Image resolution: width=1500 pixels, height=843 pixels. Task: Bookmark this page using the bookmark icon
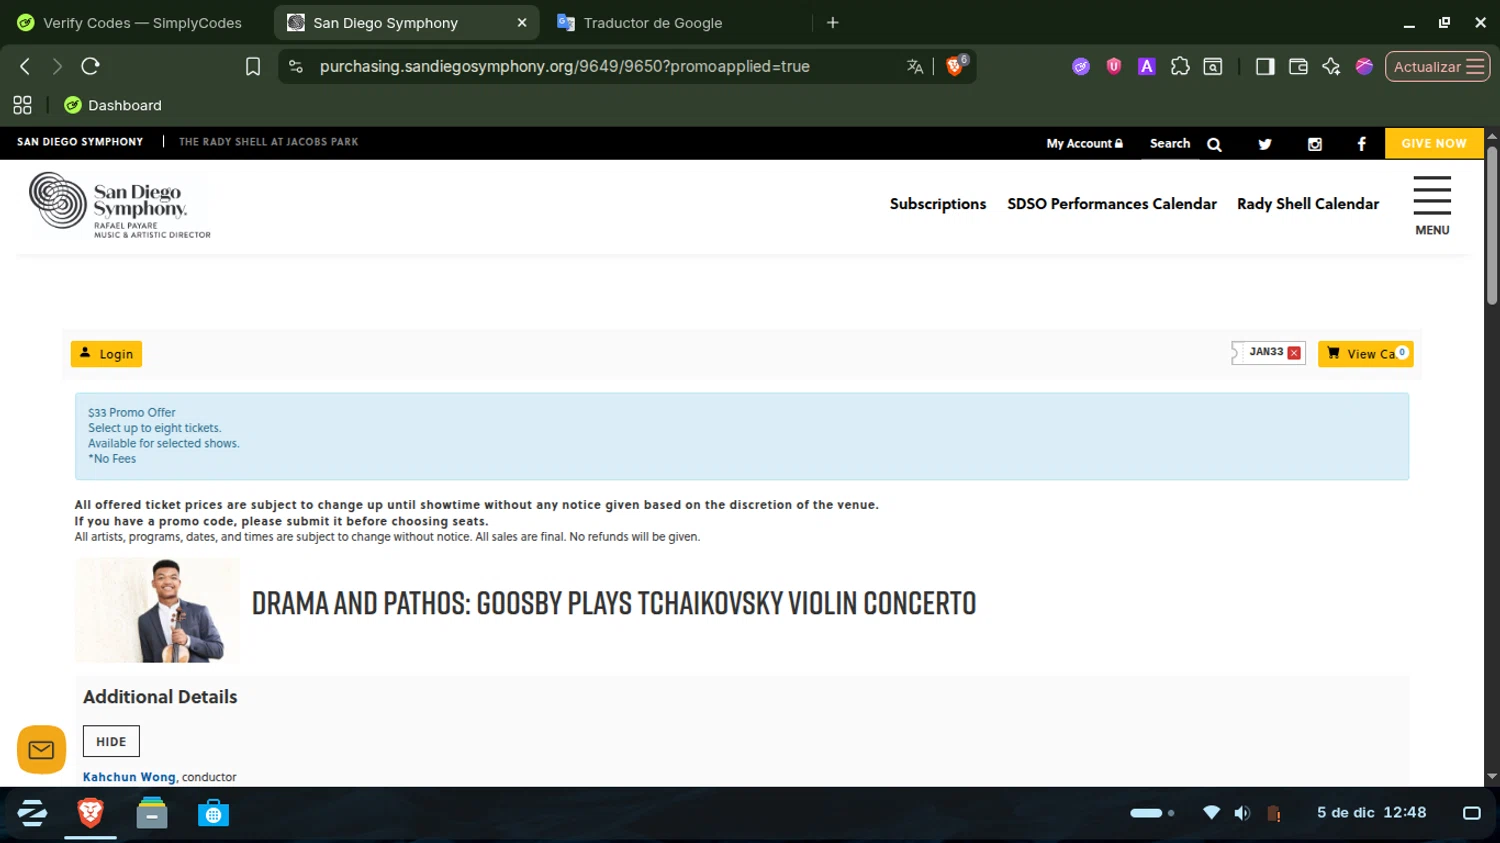tap(253, 66)
